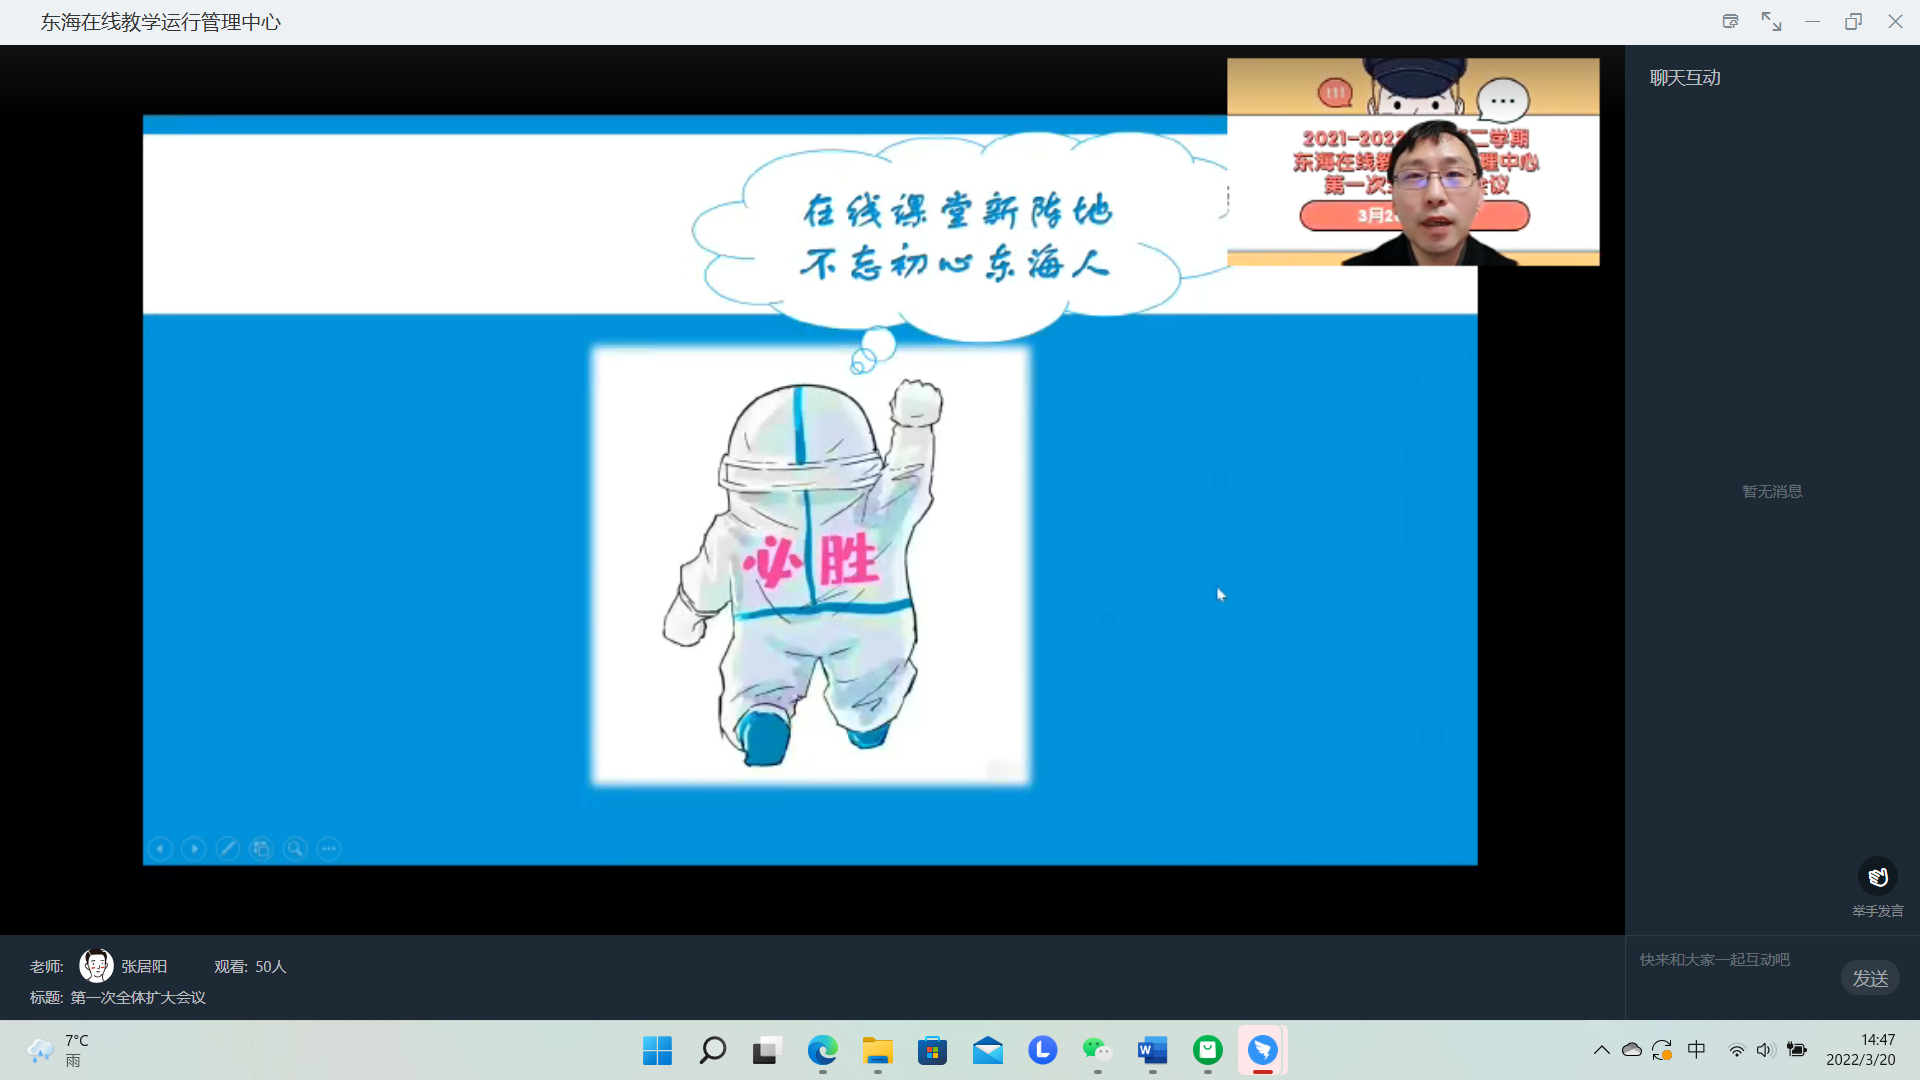Open the 聊天互动 chat panel header
The image size is (1920, 1080).
1685,78
